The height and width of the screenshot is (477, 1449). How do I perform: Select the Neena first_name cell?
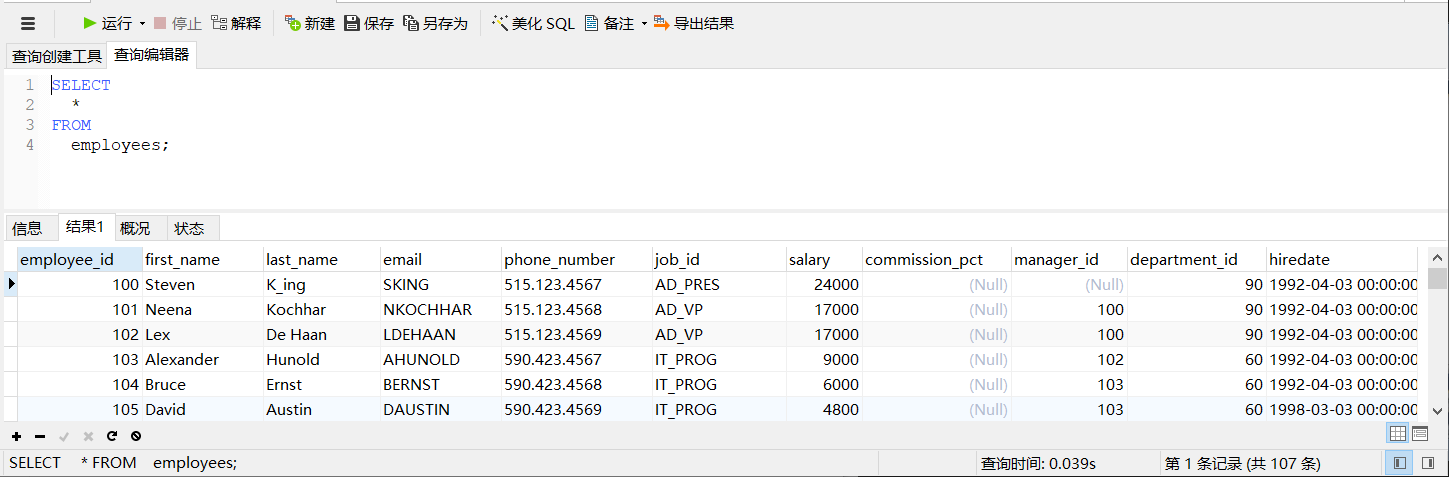[x=168, y=310]
